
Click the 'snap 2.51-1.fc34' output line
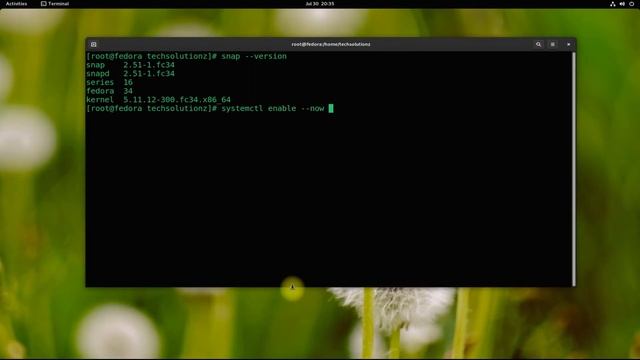(x=130, y=65)
